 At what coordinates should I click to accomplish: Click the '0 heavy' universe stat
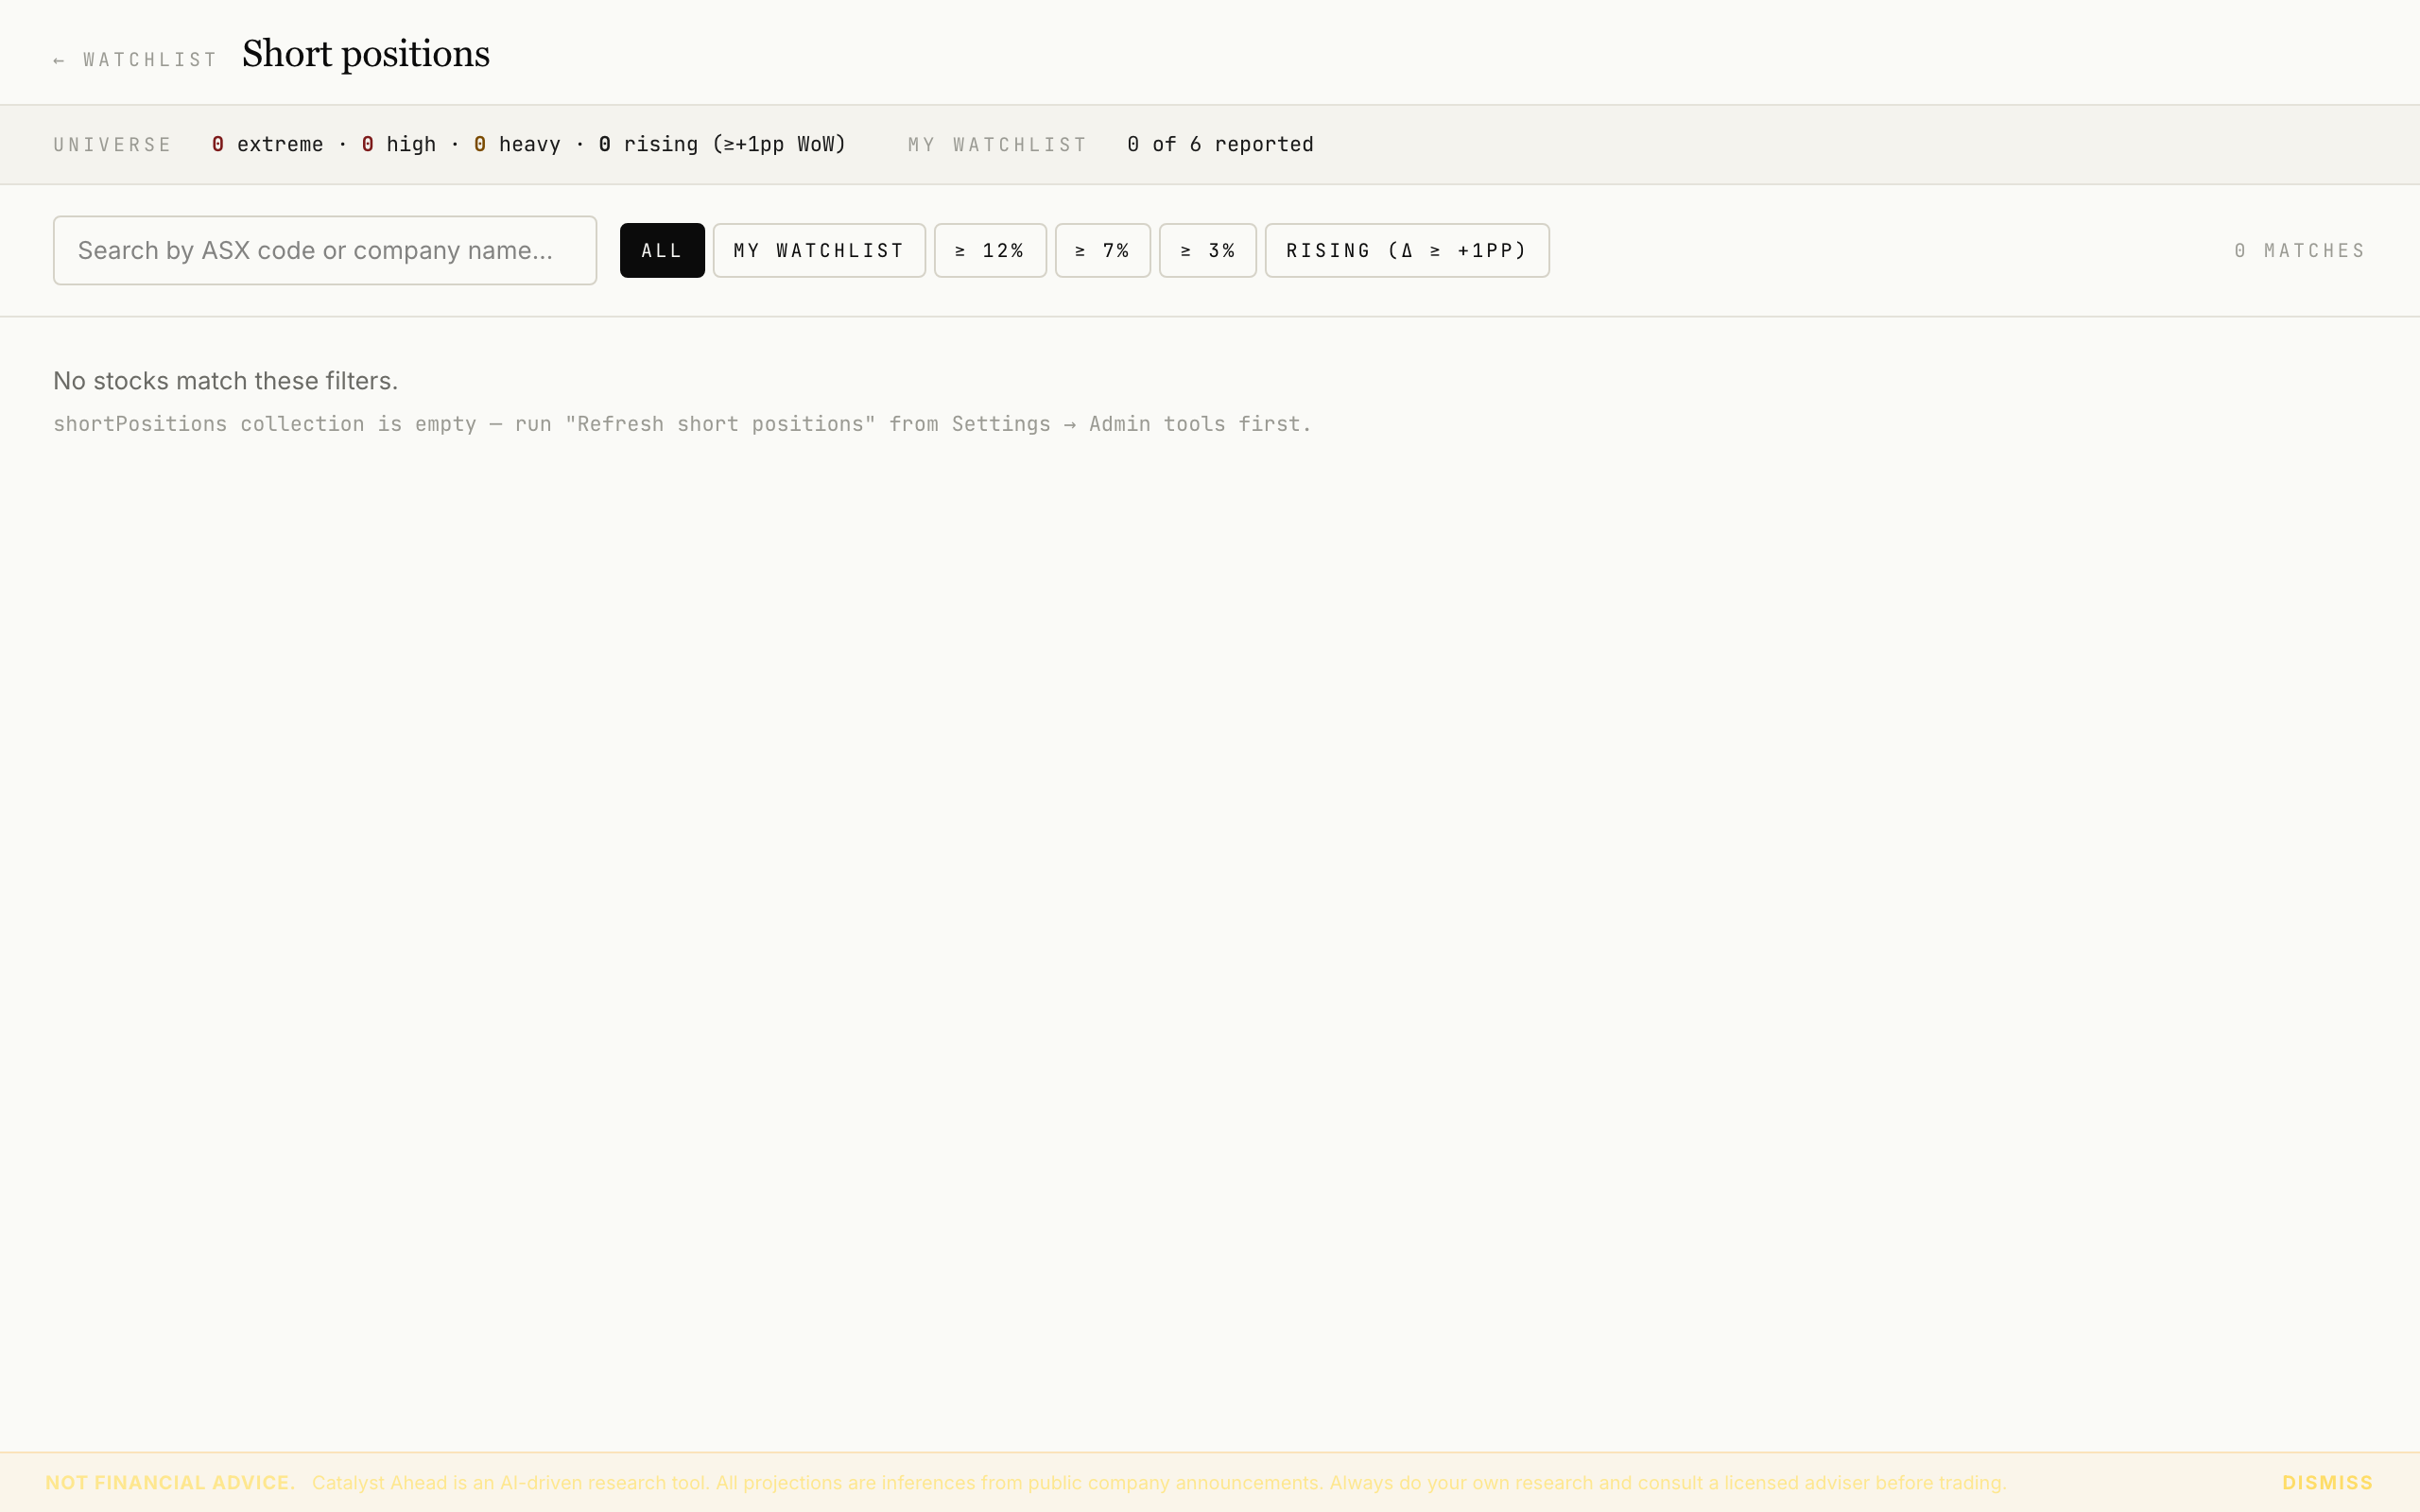point(517,144)
